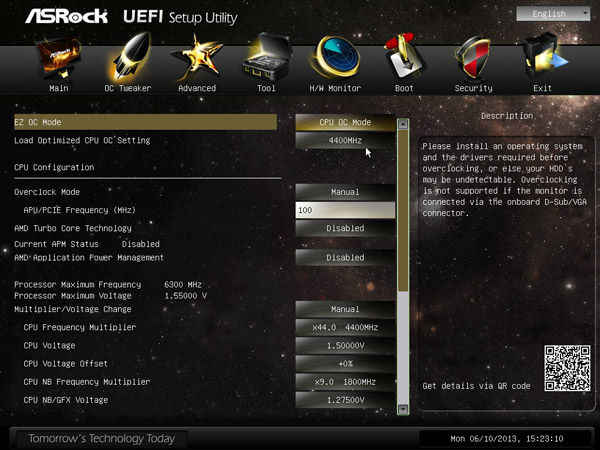Open the Advanced star icon
The image size is (600, 450).
pyautogui.click(x=197, y=57)
